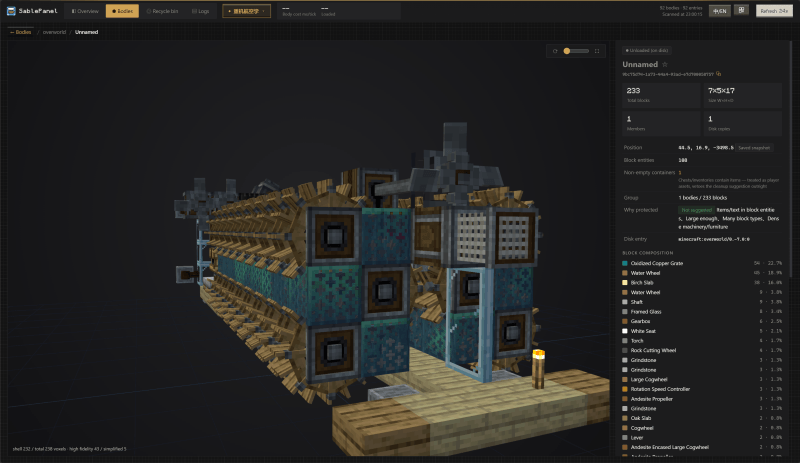Adjust the 3D viewer slider
Image resolution: width=800 pixels, height=463 pixels.
coord(576,51)
